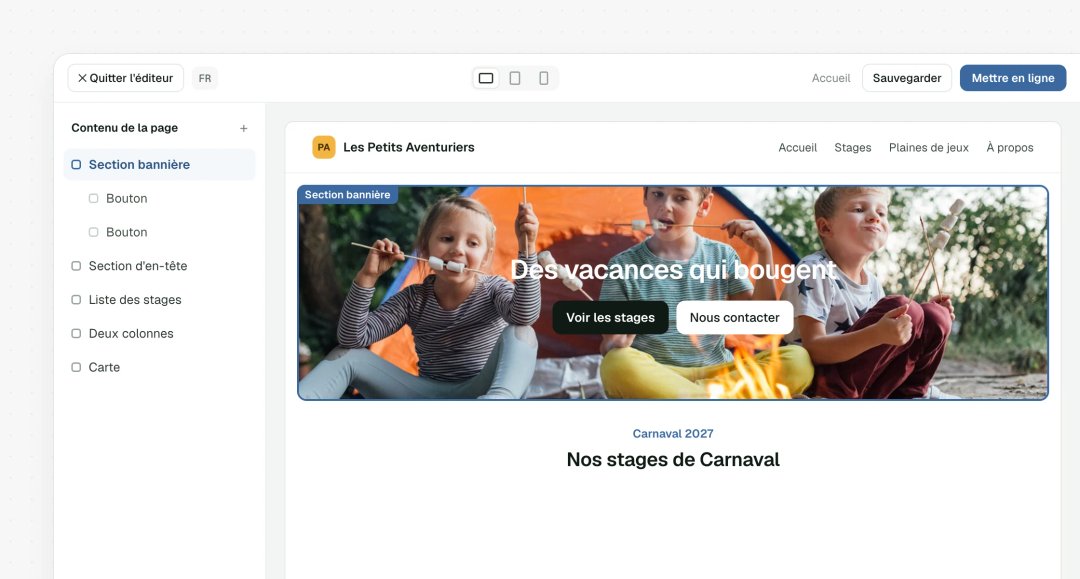Click the Nous contacter banner button
1080x579 pixels.
[x=734, y=317]
